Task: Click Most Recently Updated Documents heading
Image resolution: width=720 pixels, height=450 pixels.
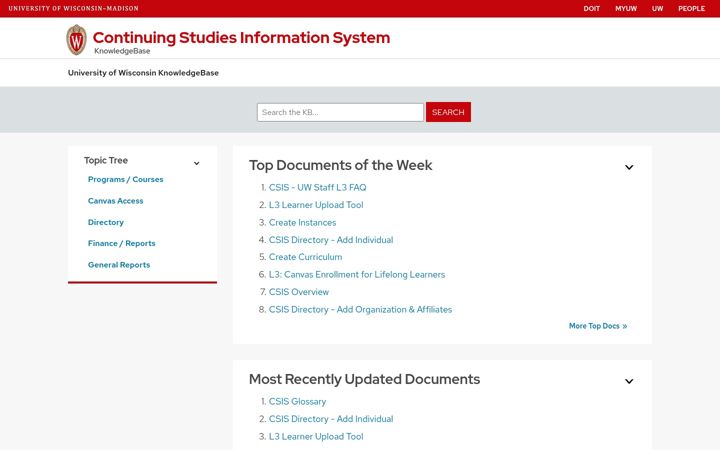Action: click(x=365, y=379)
